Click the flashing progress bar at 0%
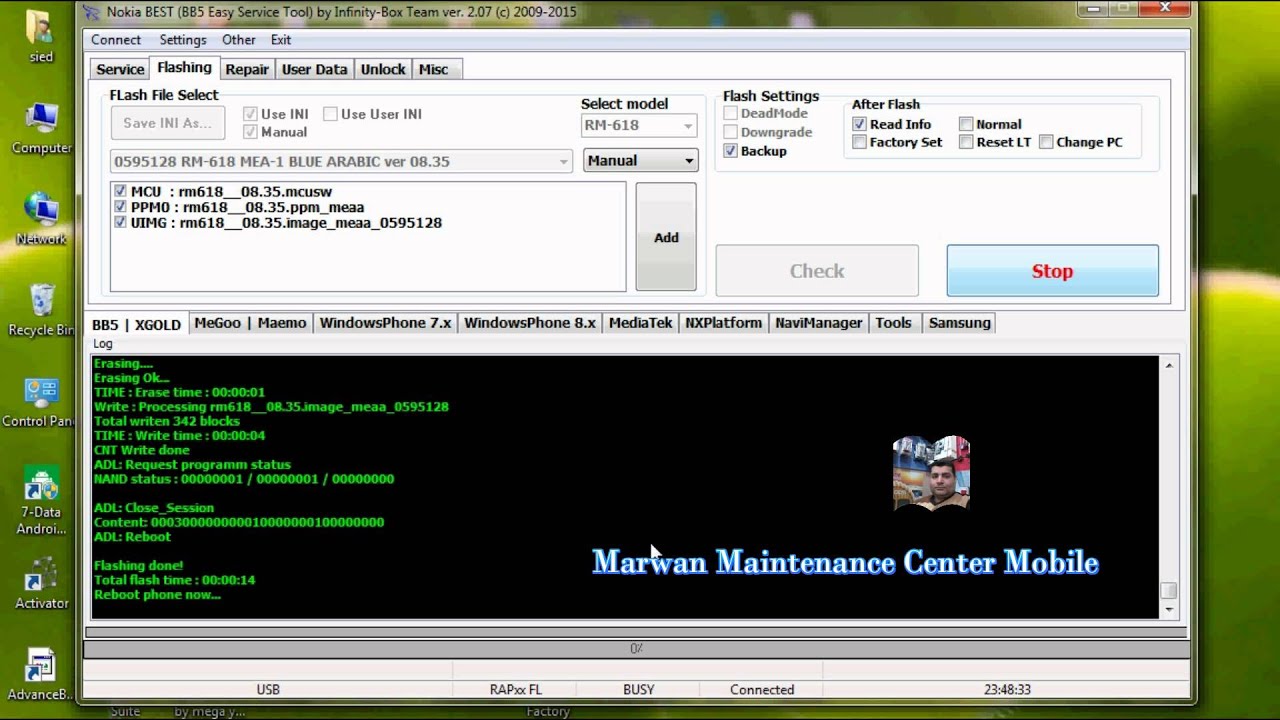 (636, 649)
